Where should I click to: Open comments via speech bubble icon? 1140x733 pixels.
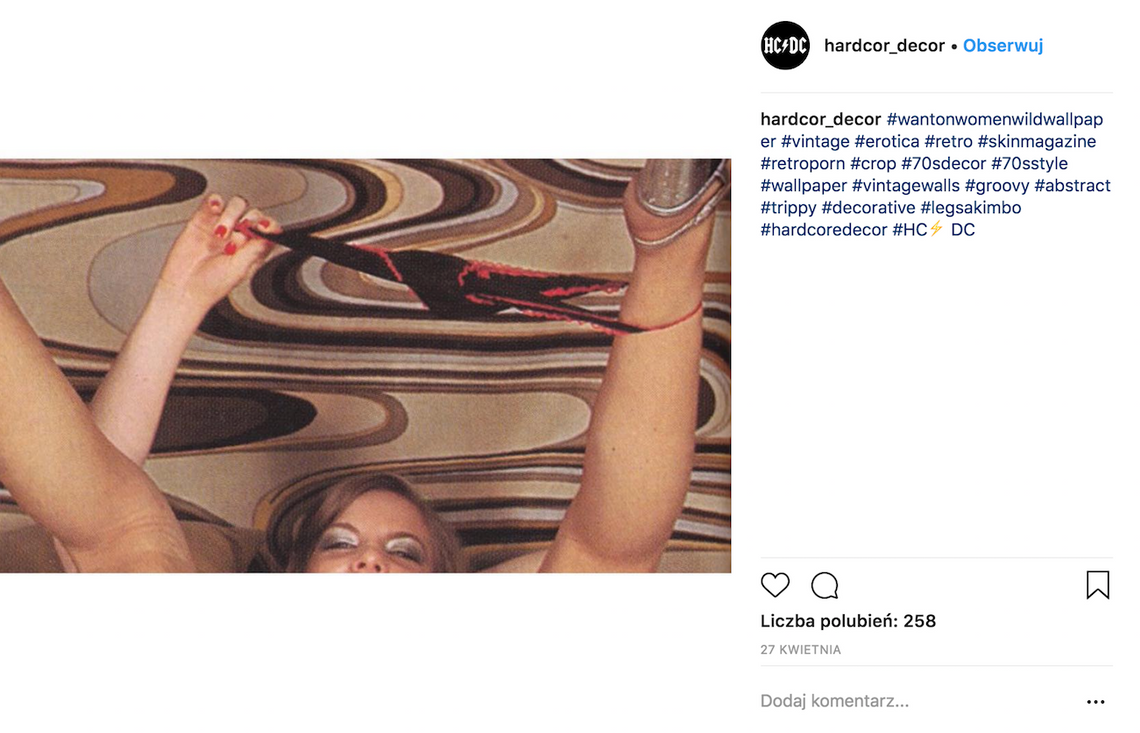pos(824,585)
